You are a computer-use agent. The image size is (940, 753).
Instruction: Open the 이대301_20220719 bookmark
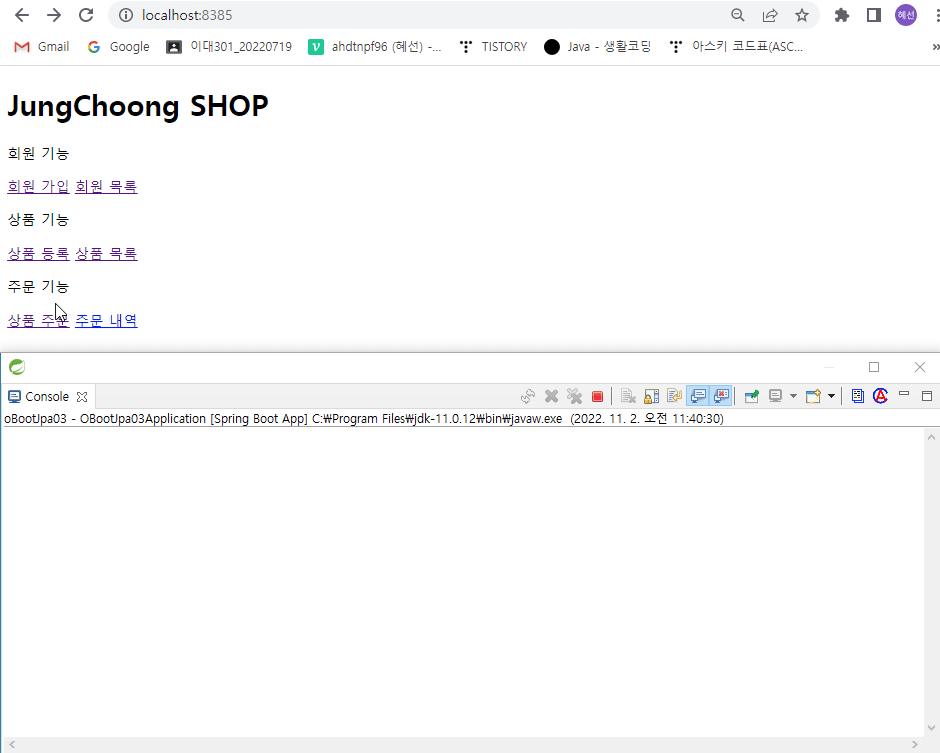click(230, 47)
